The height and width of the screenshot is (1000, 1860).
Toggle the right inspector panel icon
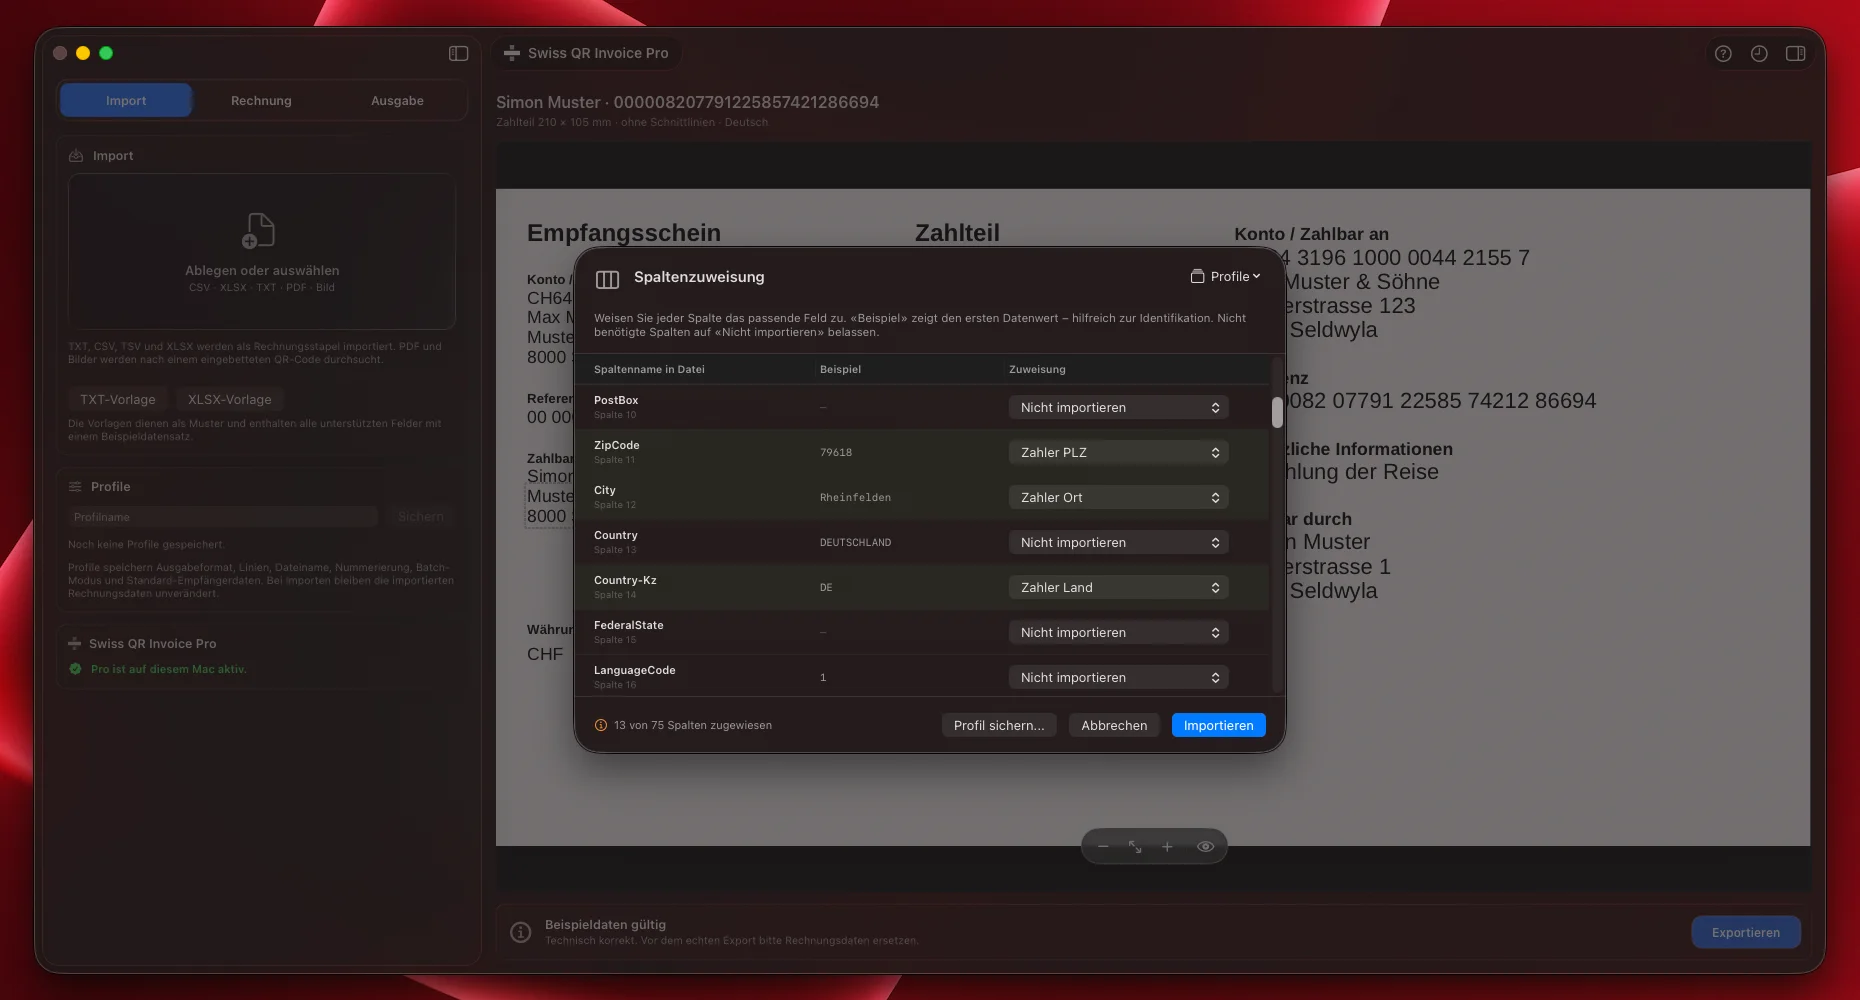pos(1796,54)
